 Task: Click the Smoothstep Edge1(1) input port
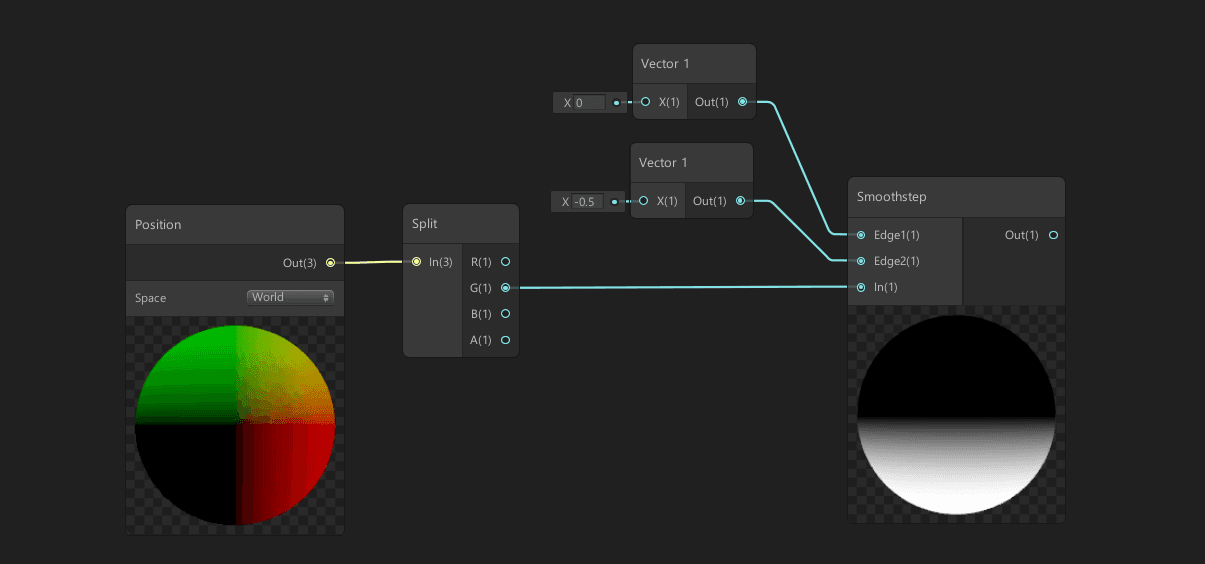(861, 235)
